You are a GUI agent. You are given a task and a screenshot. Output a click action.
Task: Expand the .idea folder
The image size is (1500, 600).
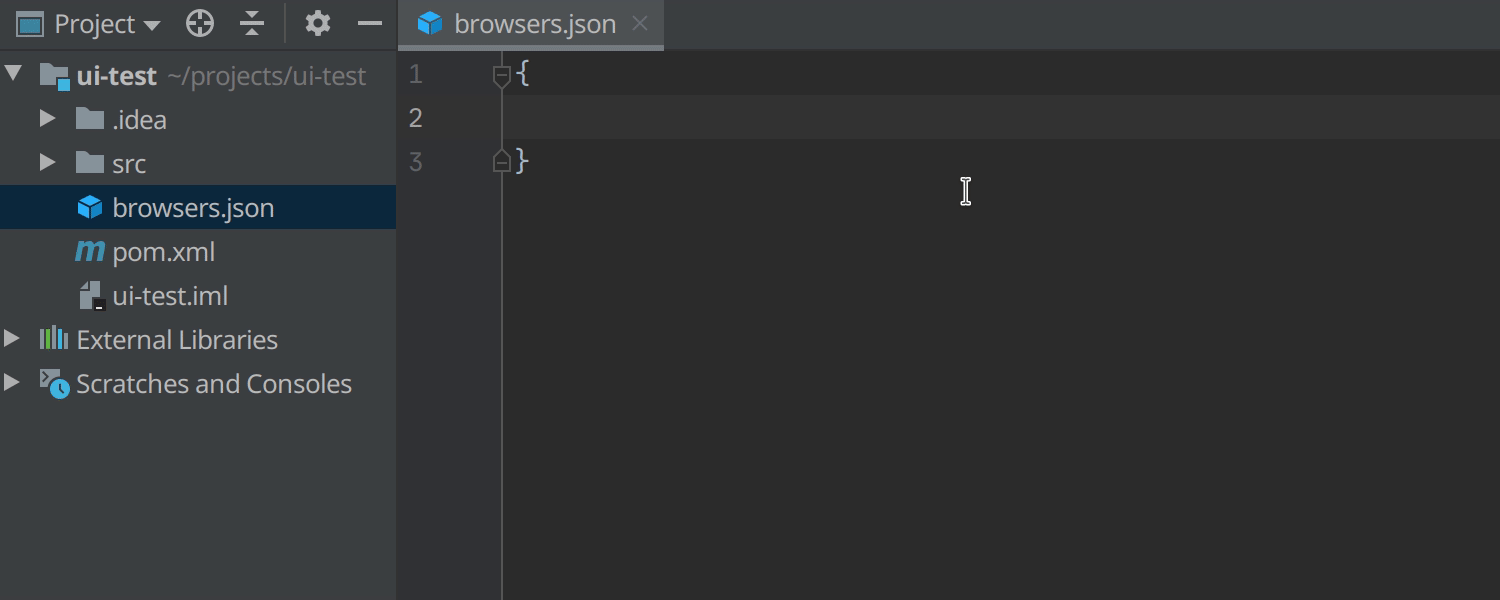(x=47, y=118)
